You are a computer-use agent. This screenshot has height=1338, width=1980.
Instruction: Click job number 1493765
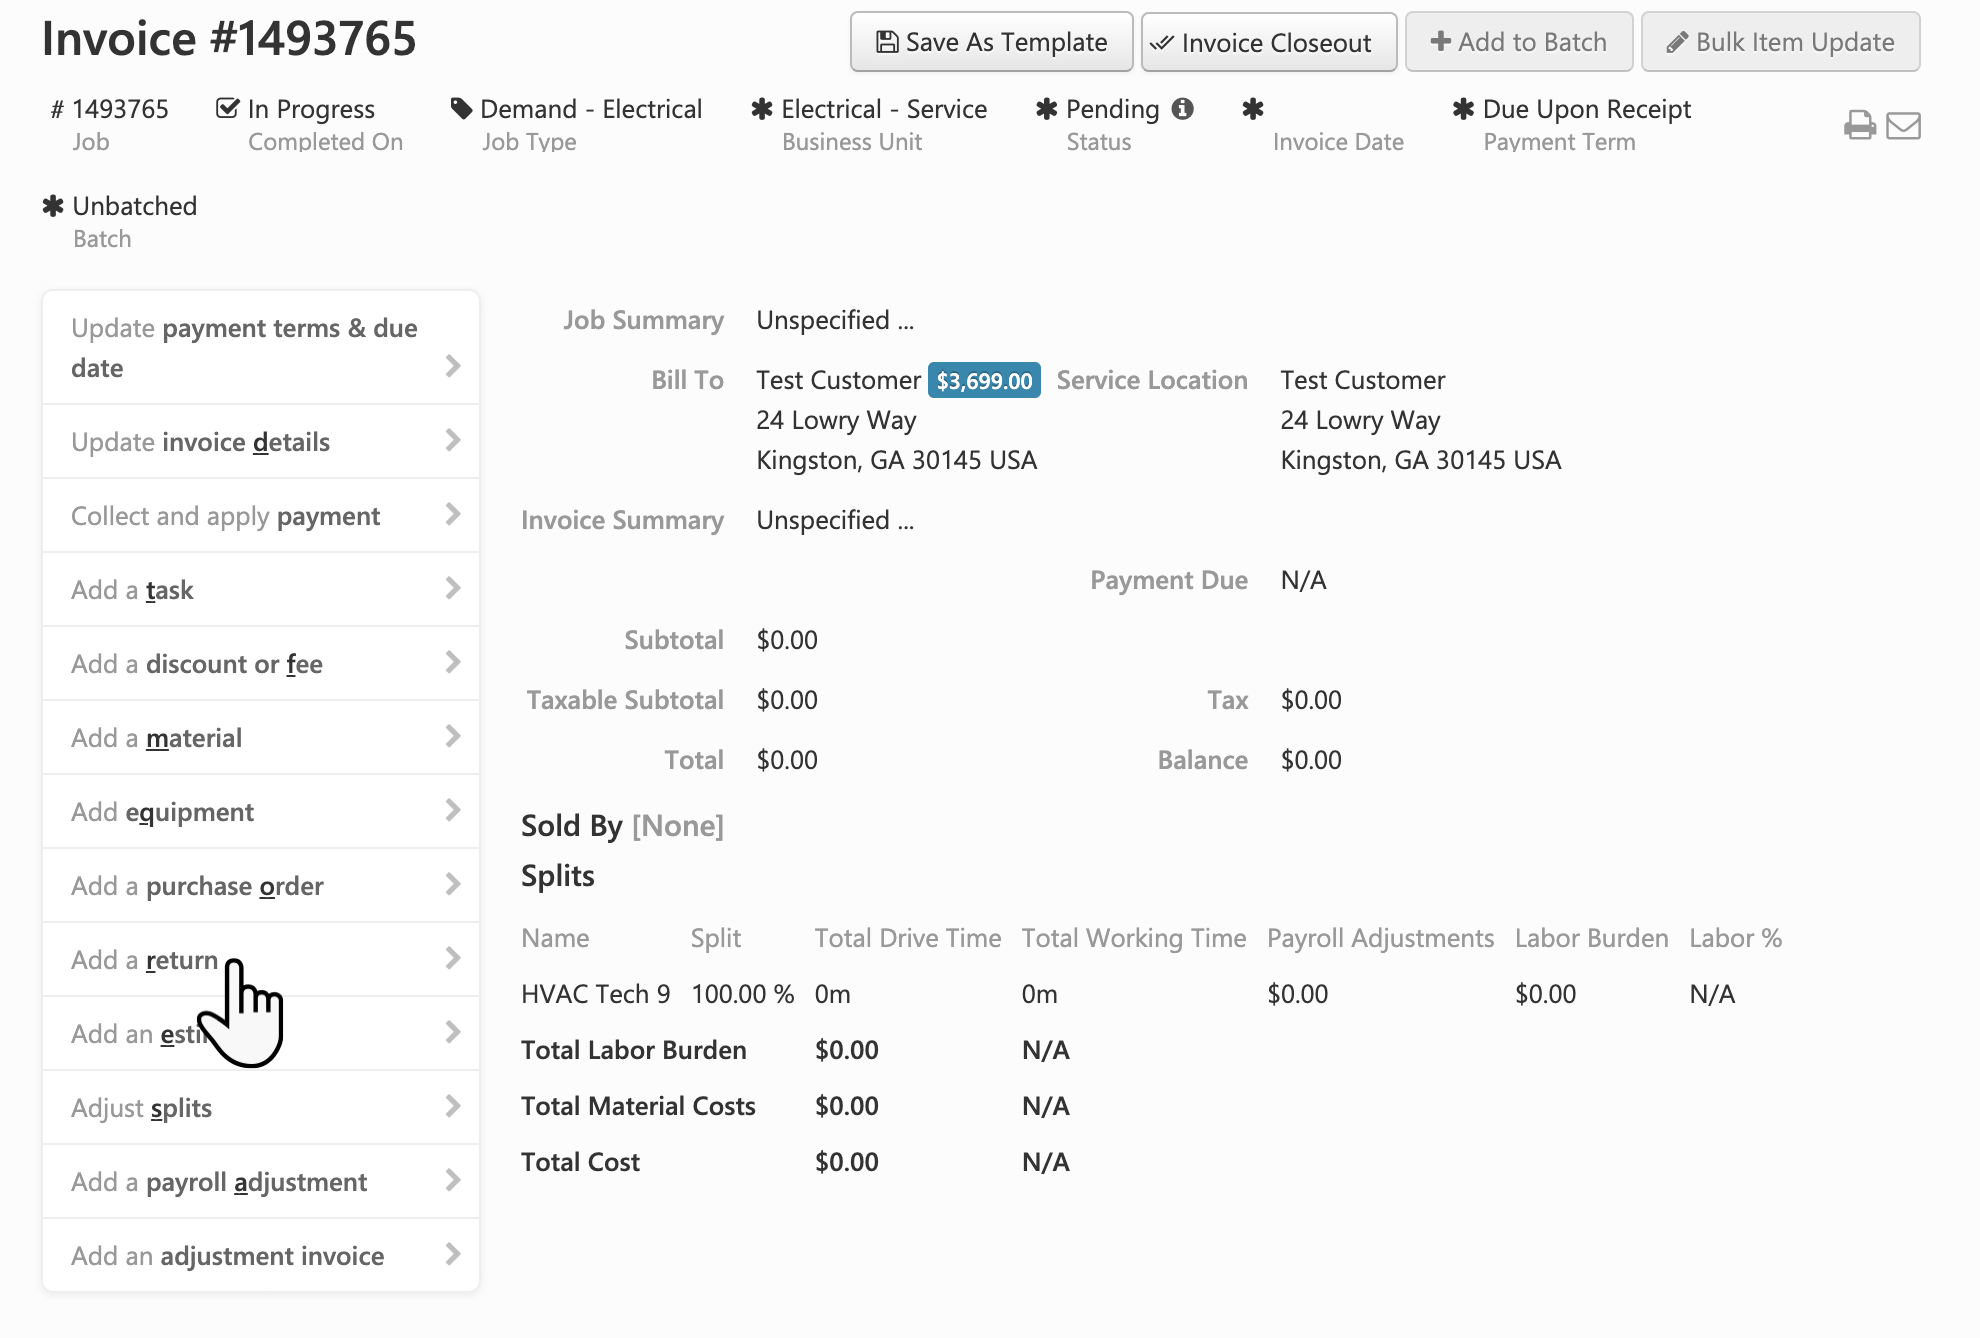119,108
